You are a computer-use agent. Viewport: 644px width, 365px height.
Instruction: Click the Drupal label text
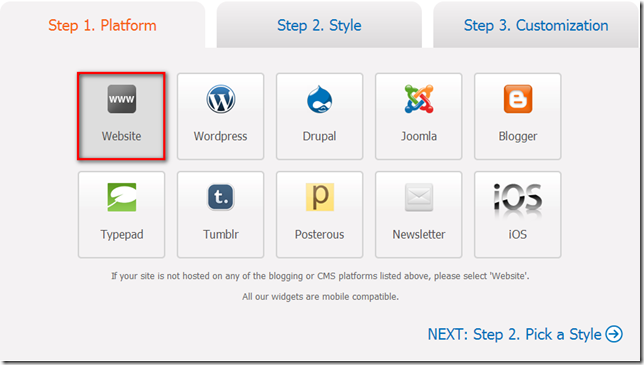[x=320, y=136]
